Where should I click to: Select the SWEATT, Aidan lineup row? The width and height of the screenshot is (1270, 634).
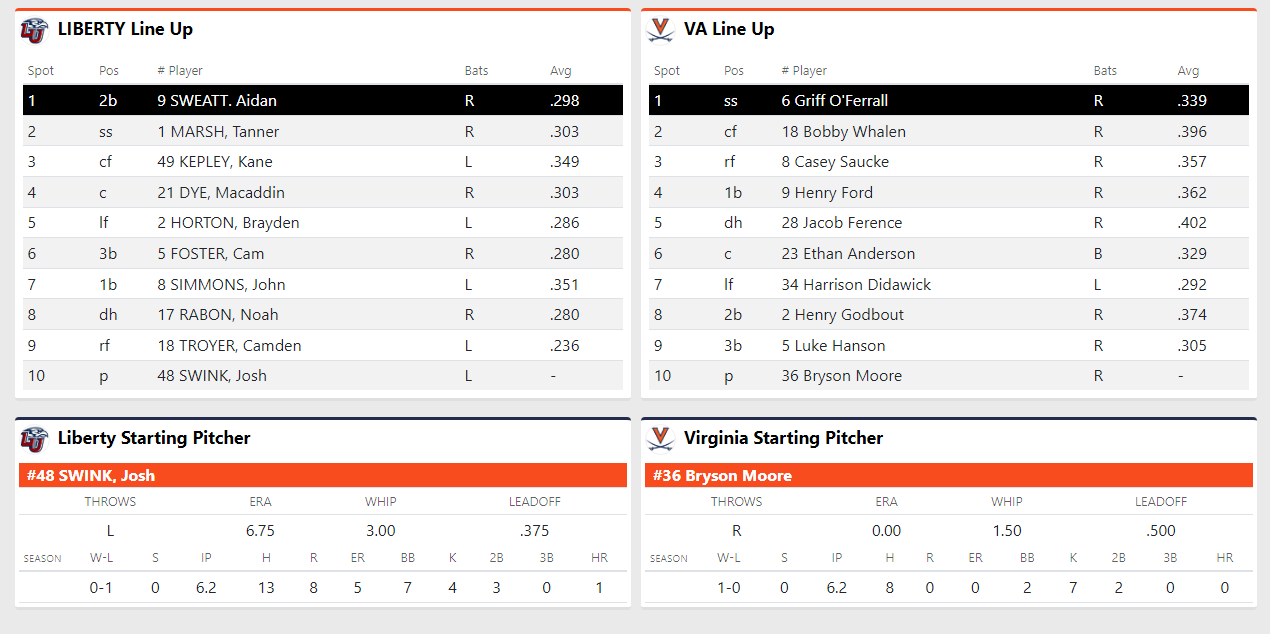click(x=322, y=100)
